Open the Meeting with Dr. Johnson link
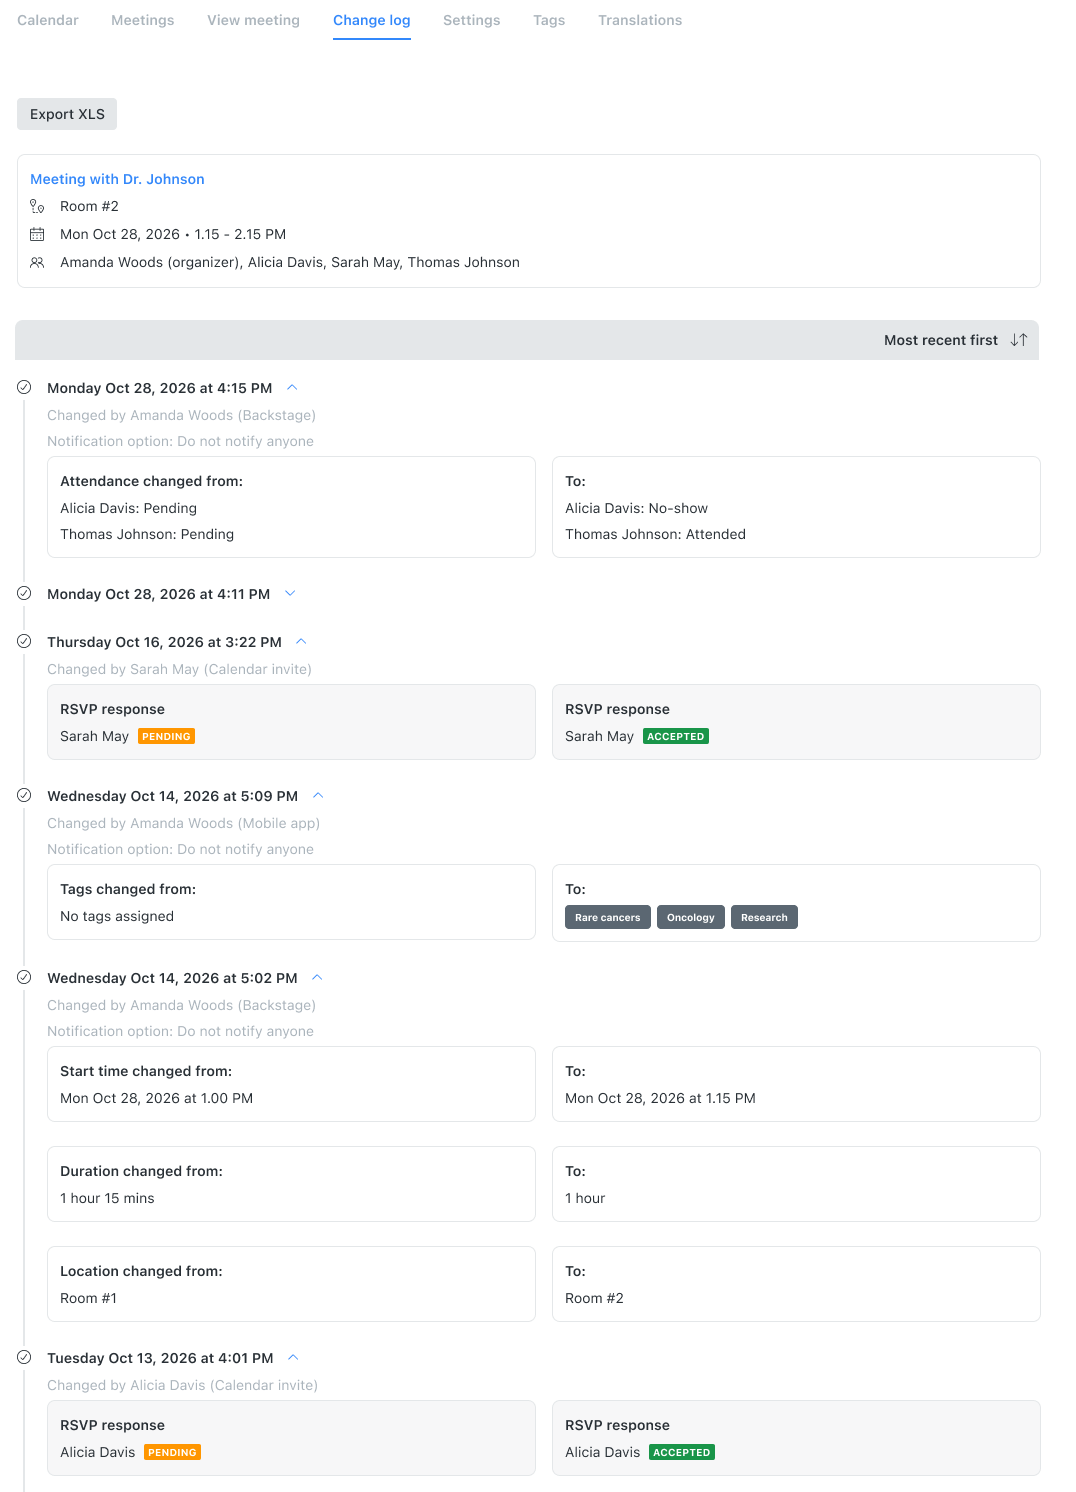This screenshot has width=1076, height=1492. pos(117,179)
